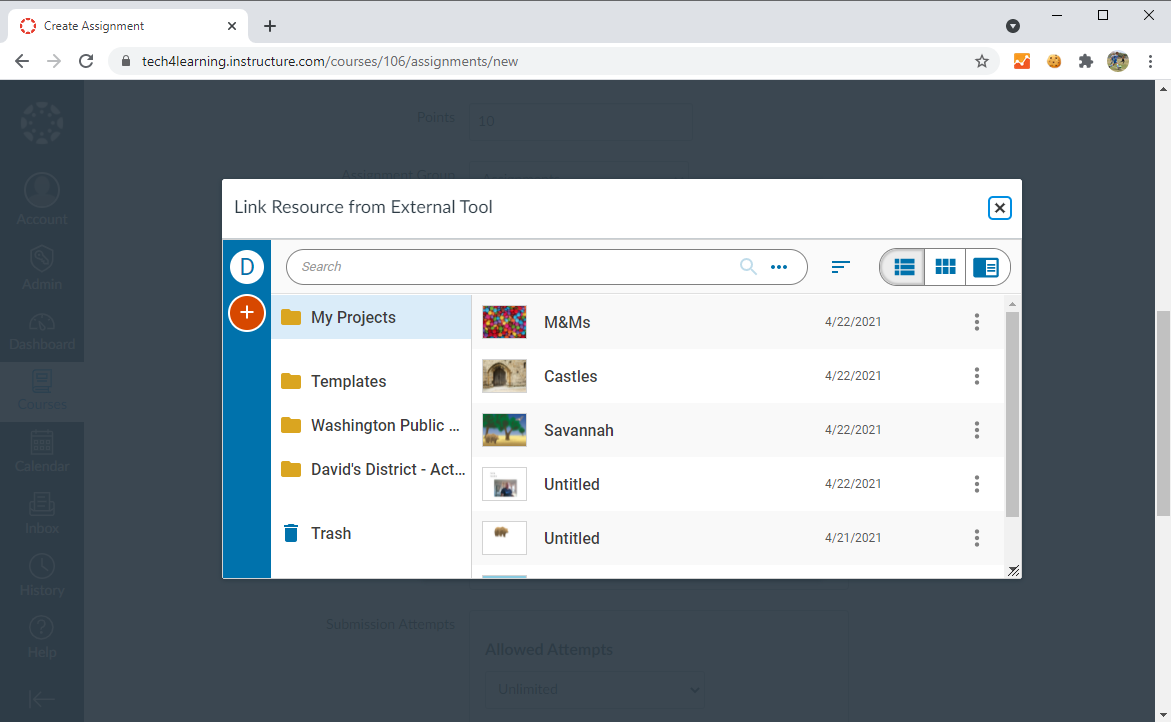Click the page vertical scrollbar
1171x722 pixels.
[1164, 414]
